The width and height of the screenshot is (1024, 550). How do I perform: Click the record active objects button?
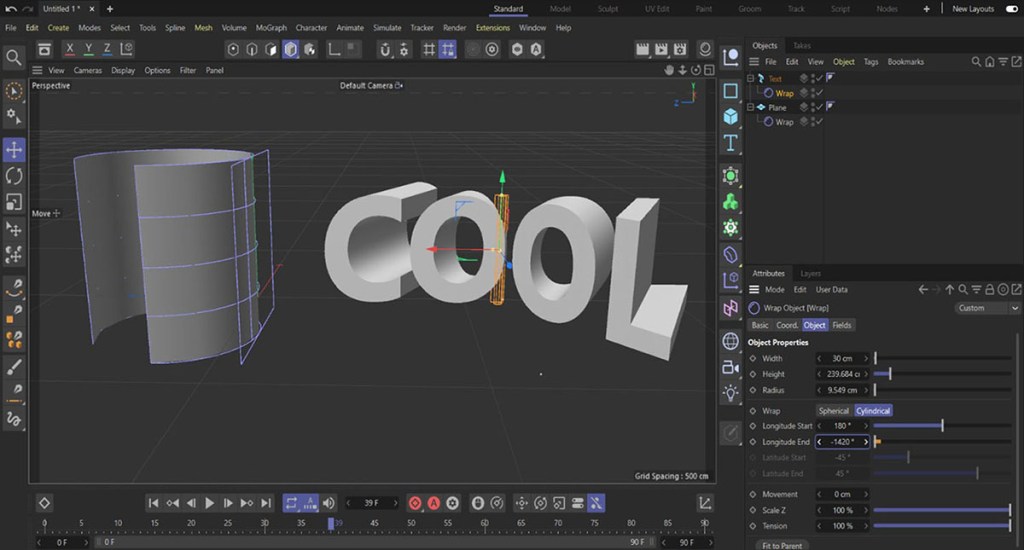[414, 503]
